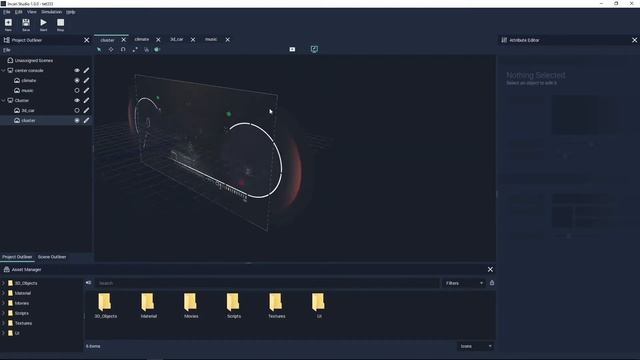Open the Textures folder thumbnail
The width and height of the screenshot is (640, 360).
point(276,302)
